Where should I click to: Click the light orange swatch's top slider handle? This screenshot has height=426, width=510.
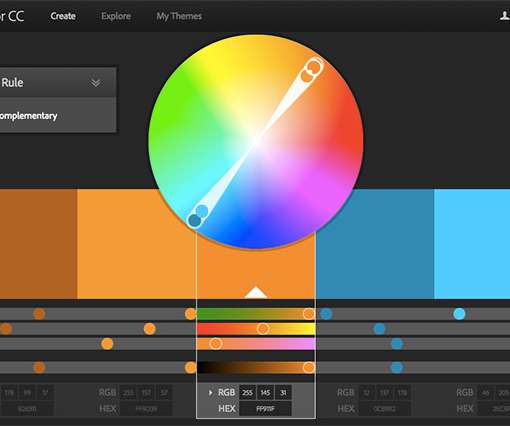point(191,314)
